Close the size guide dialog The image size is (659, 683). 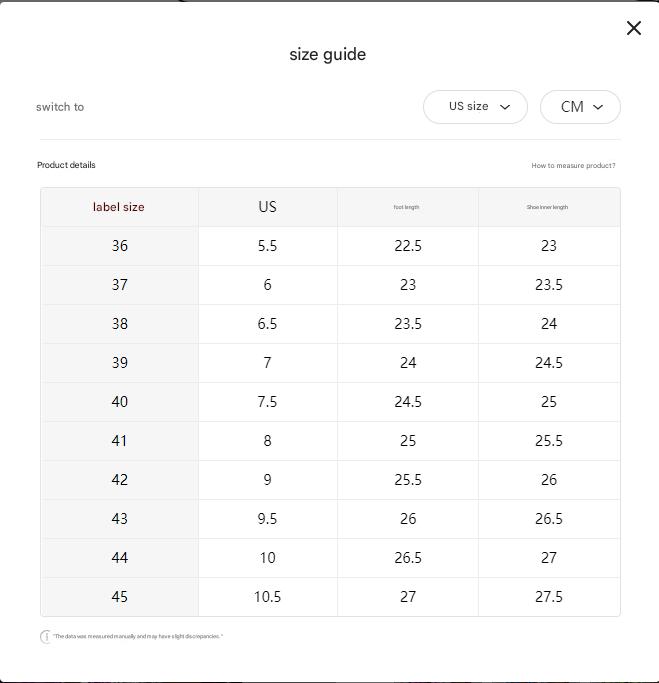(634, 28)
